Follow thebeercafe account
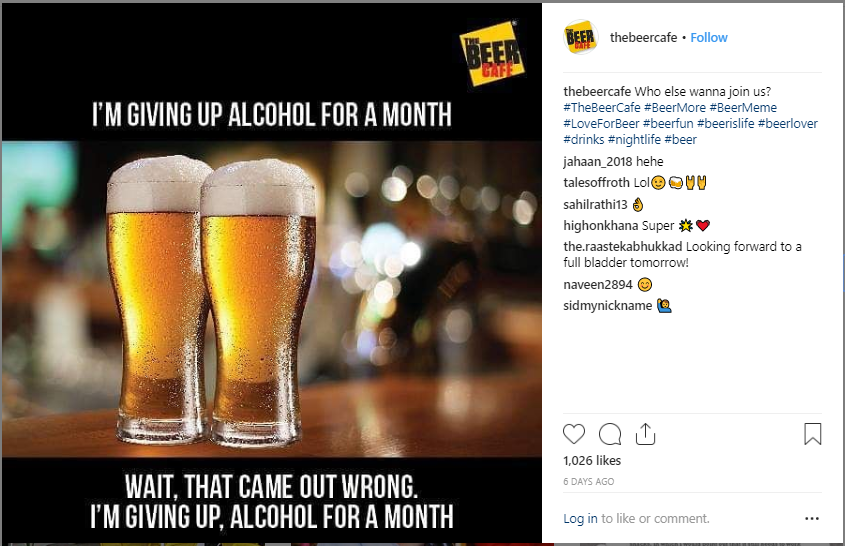This screenshot has height=546, width=845. coord(709,38)
